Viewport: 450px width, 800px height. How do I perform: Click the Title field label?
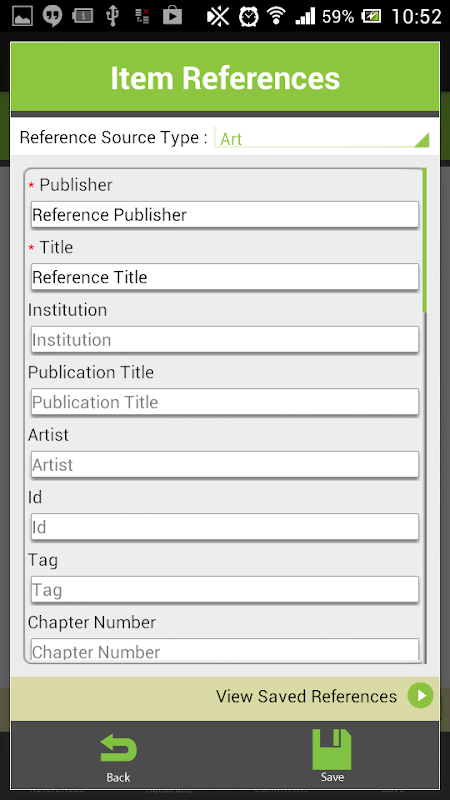pyautogui.click(x=56, y=247)
